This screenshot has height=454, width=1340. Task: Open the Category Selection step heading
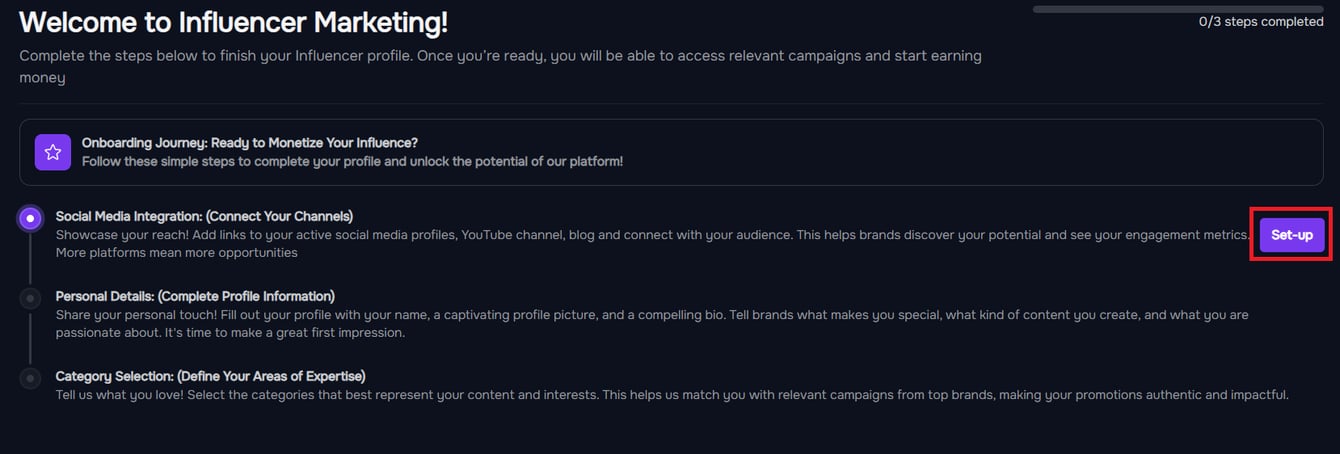pos(210,376)
